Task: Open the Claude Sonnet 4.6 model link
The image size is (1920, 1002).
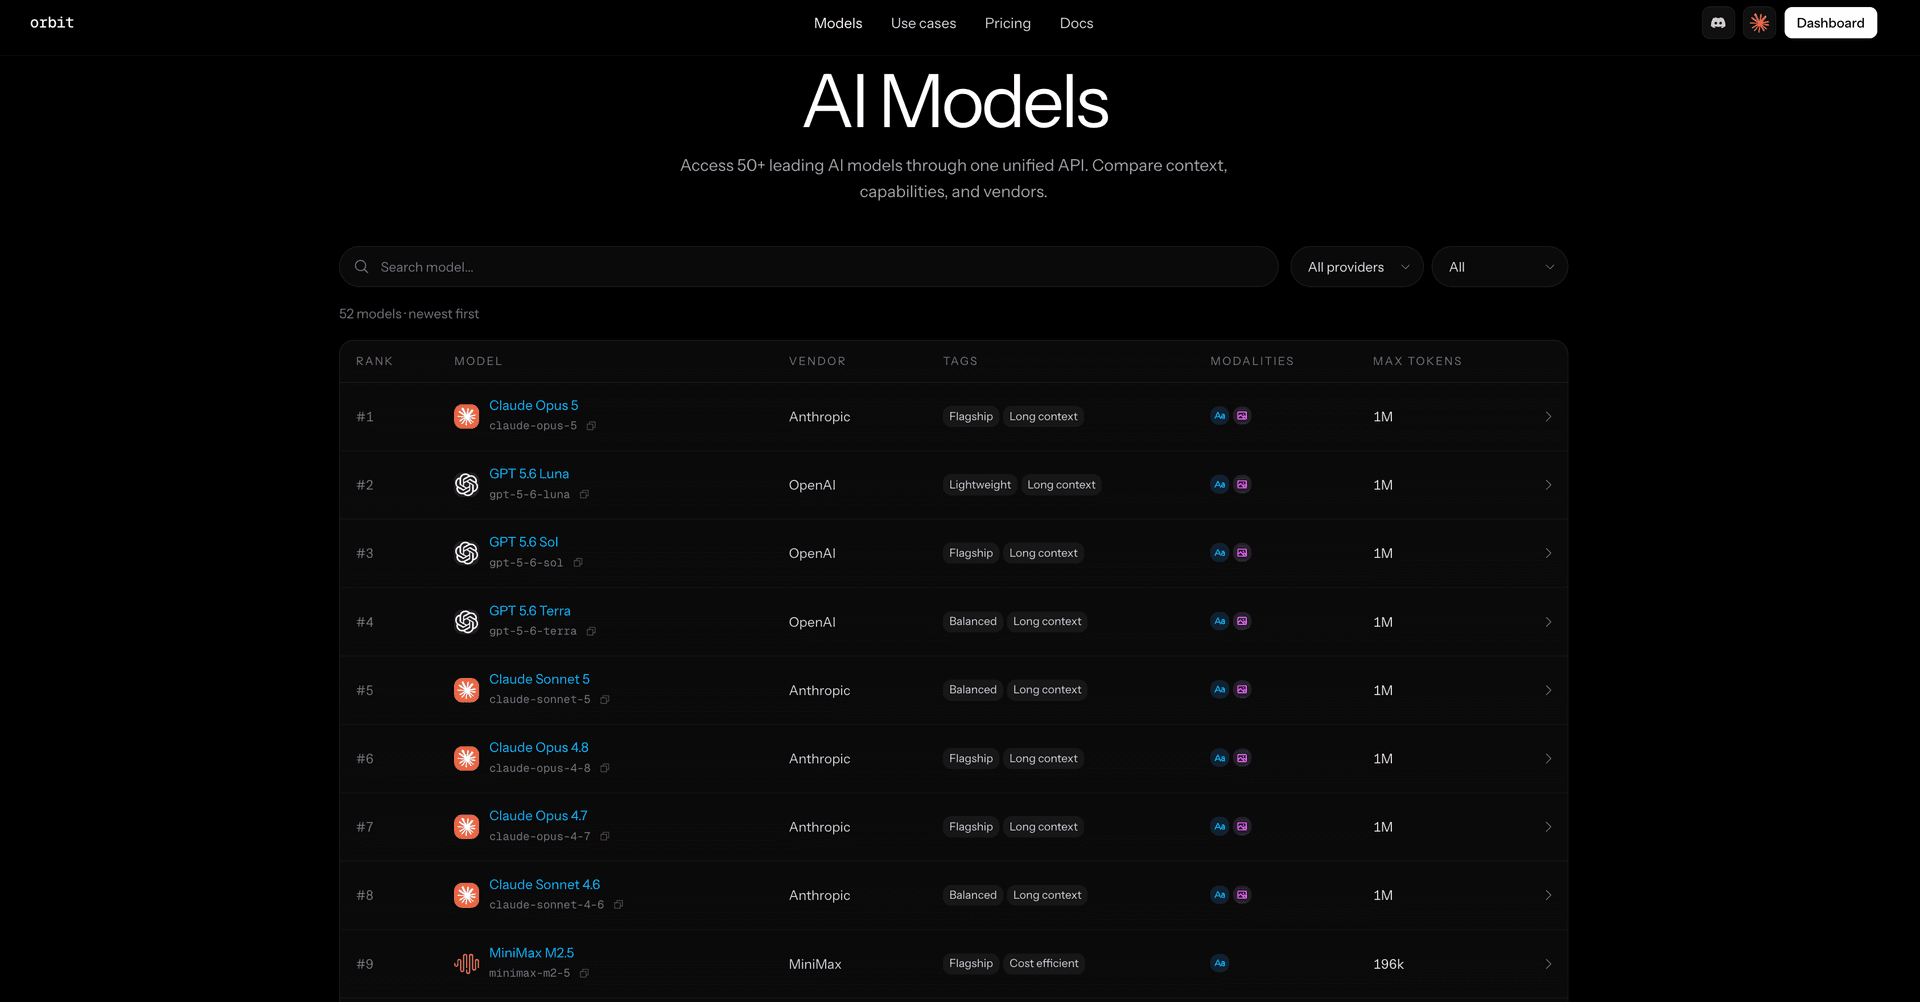Action: 545,885
